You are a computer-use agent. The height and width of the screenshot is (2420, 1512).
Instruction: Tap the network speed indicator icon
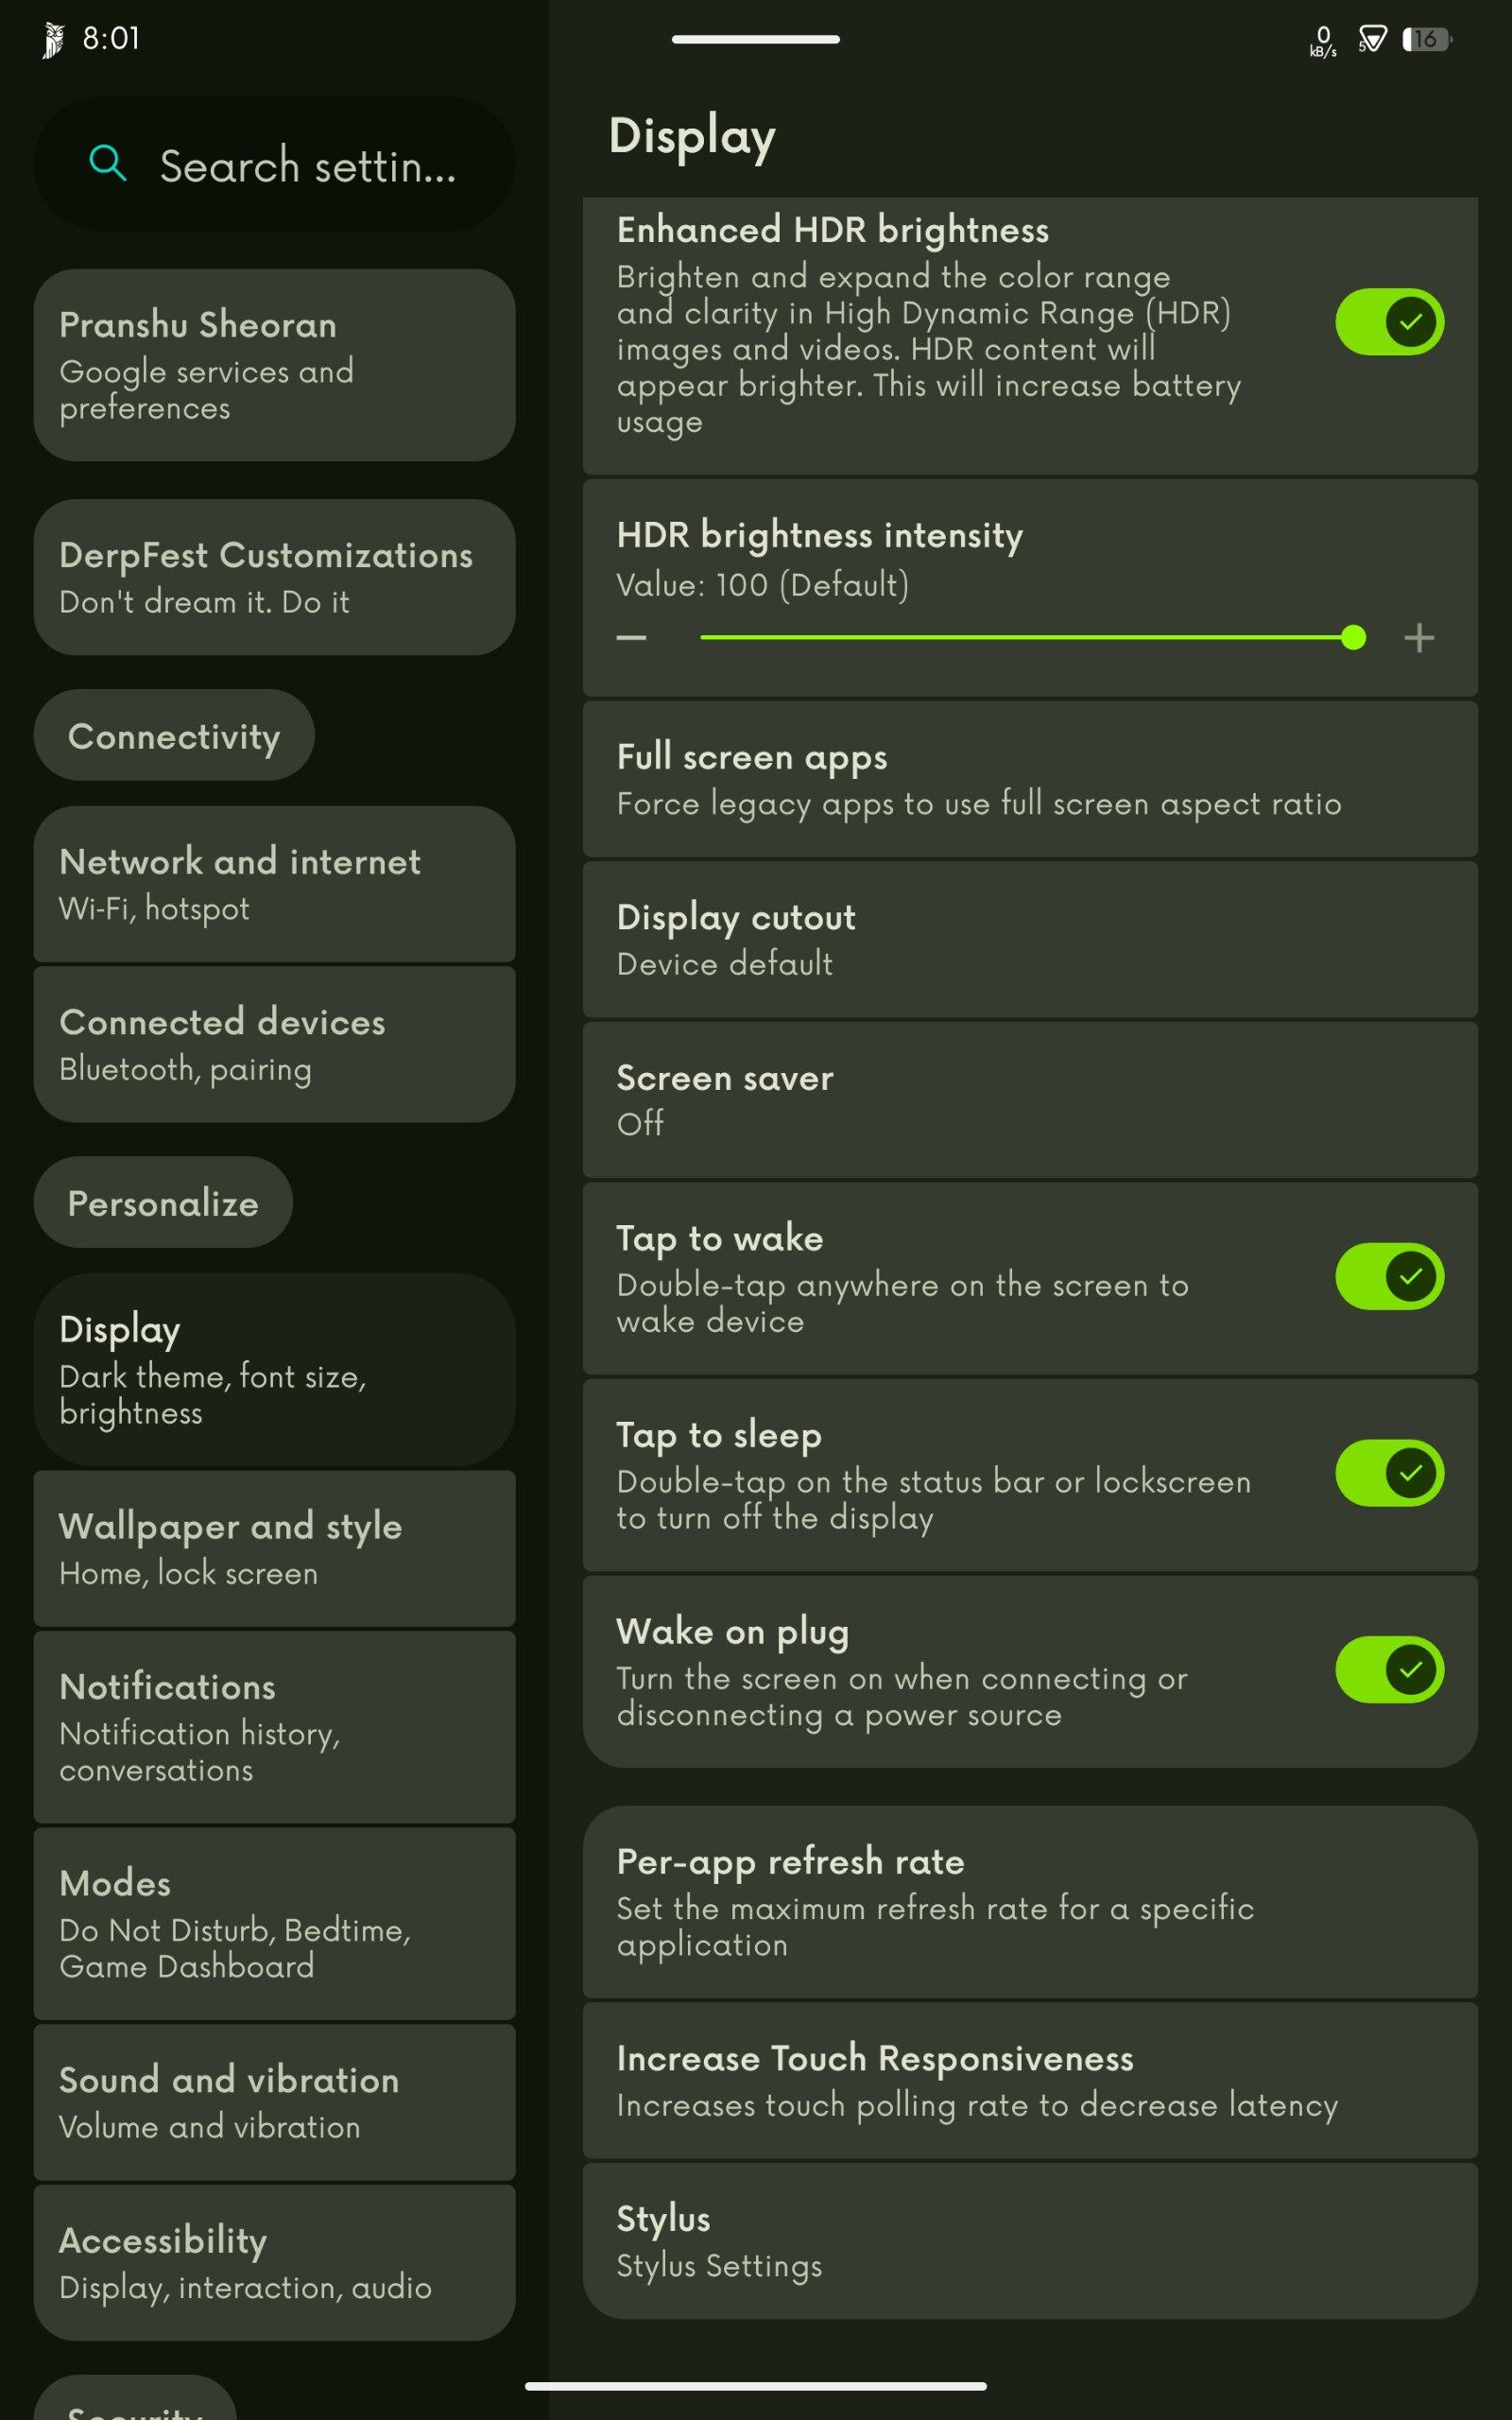(1323, 41)
